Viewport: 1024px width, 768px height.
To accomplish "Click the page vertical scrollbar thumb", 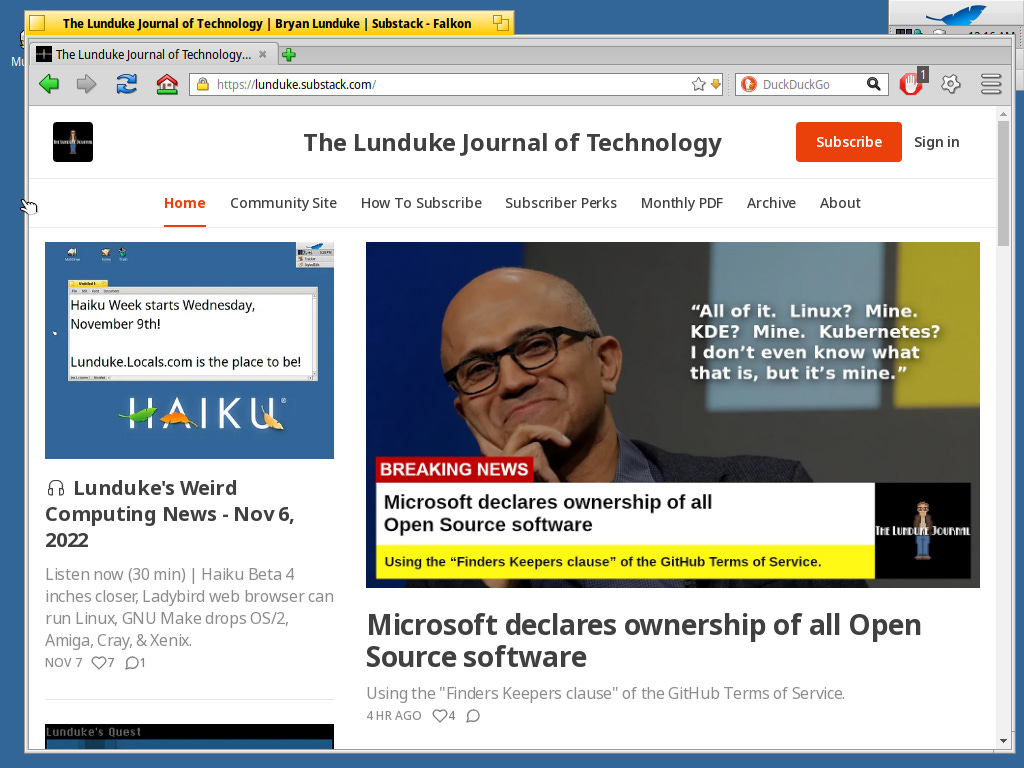I will tap(1003, 184).
